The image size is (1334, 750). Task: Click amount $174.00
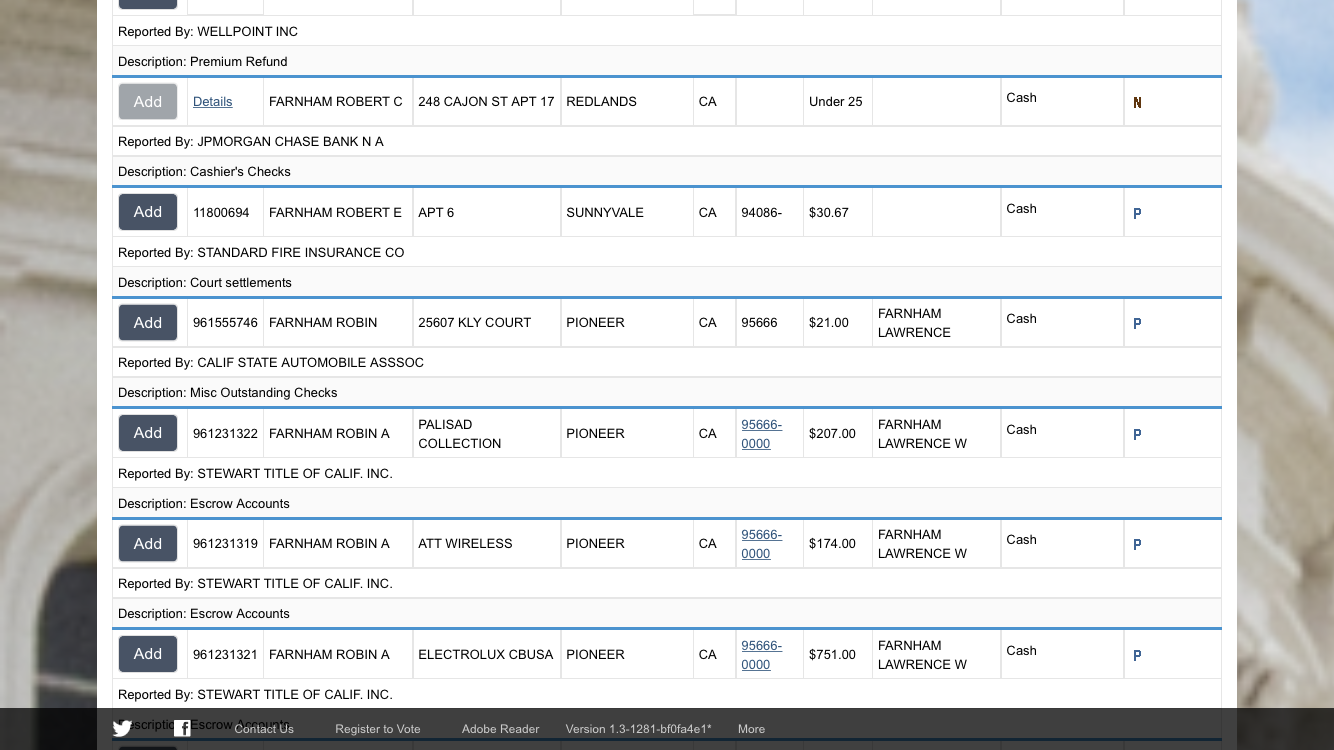tap(832, 544)
